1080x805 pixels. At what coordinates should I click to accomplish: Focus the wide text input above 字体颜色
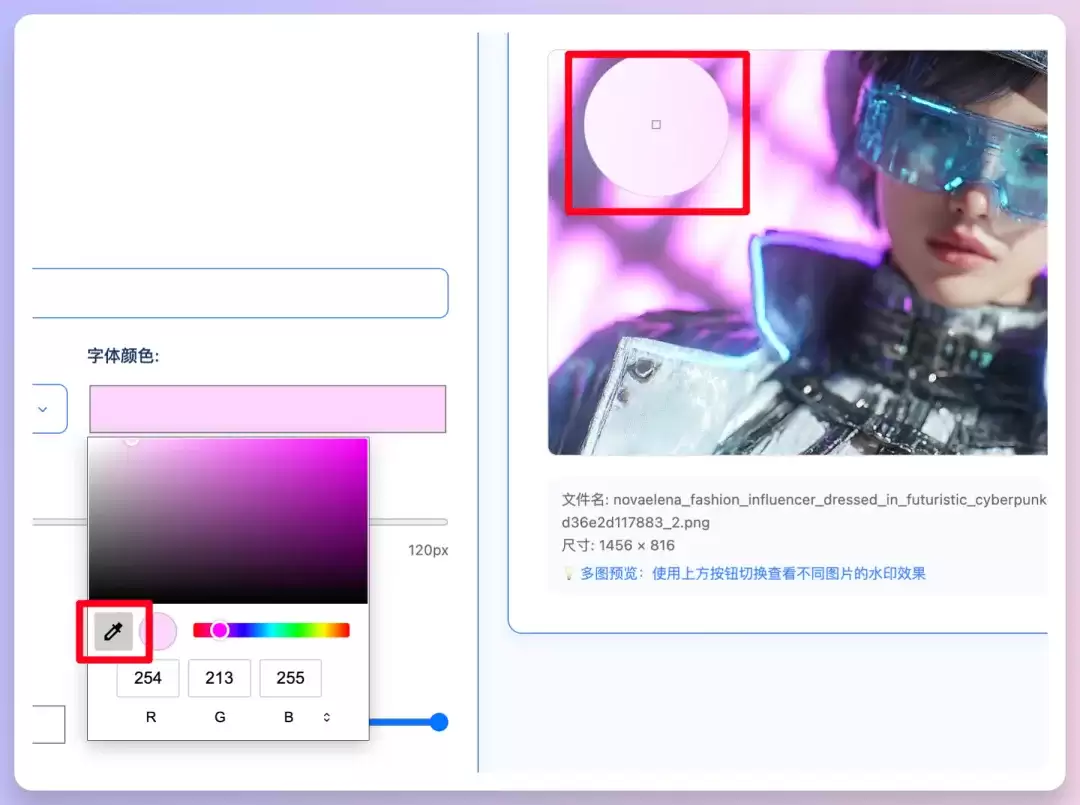(240, 293)
